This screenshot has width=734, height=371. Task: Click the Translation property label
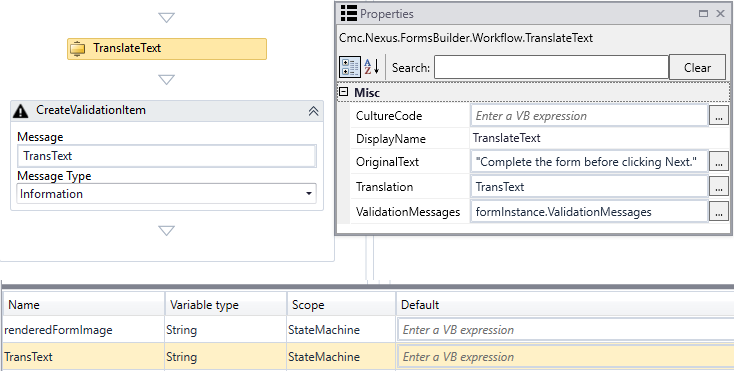point(384,187)
